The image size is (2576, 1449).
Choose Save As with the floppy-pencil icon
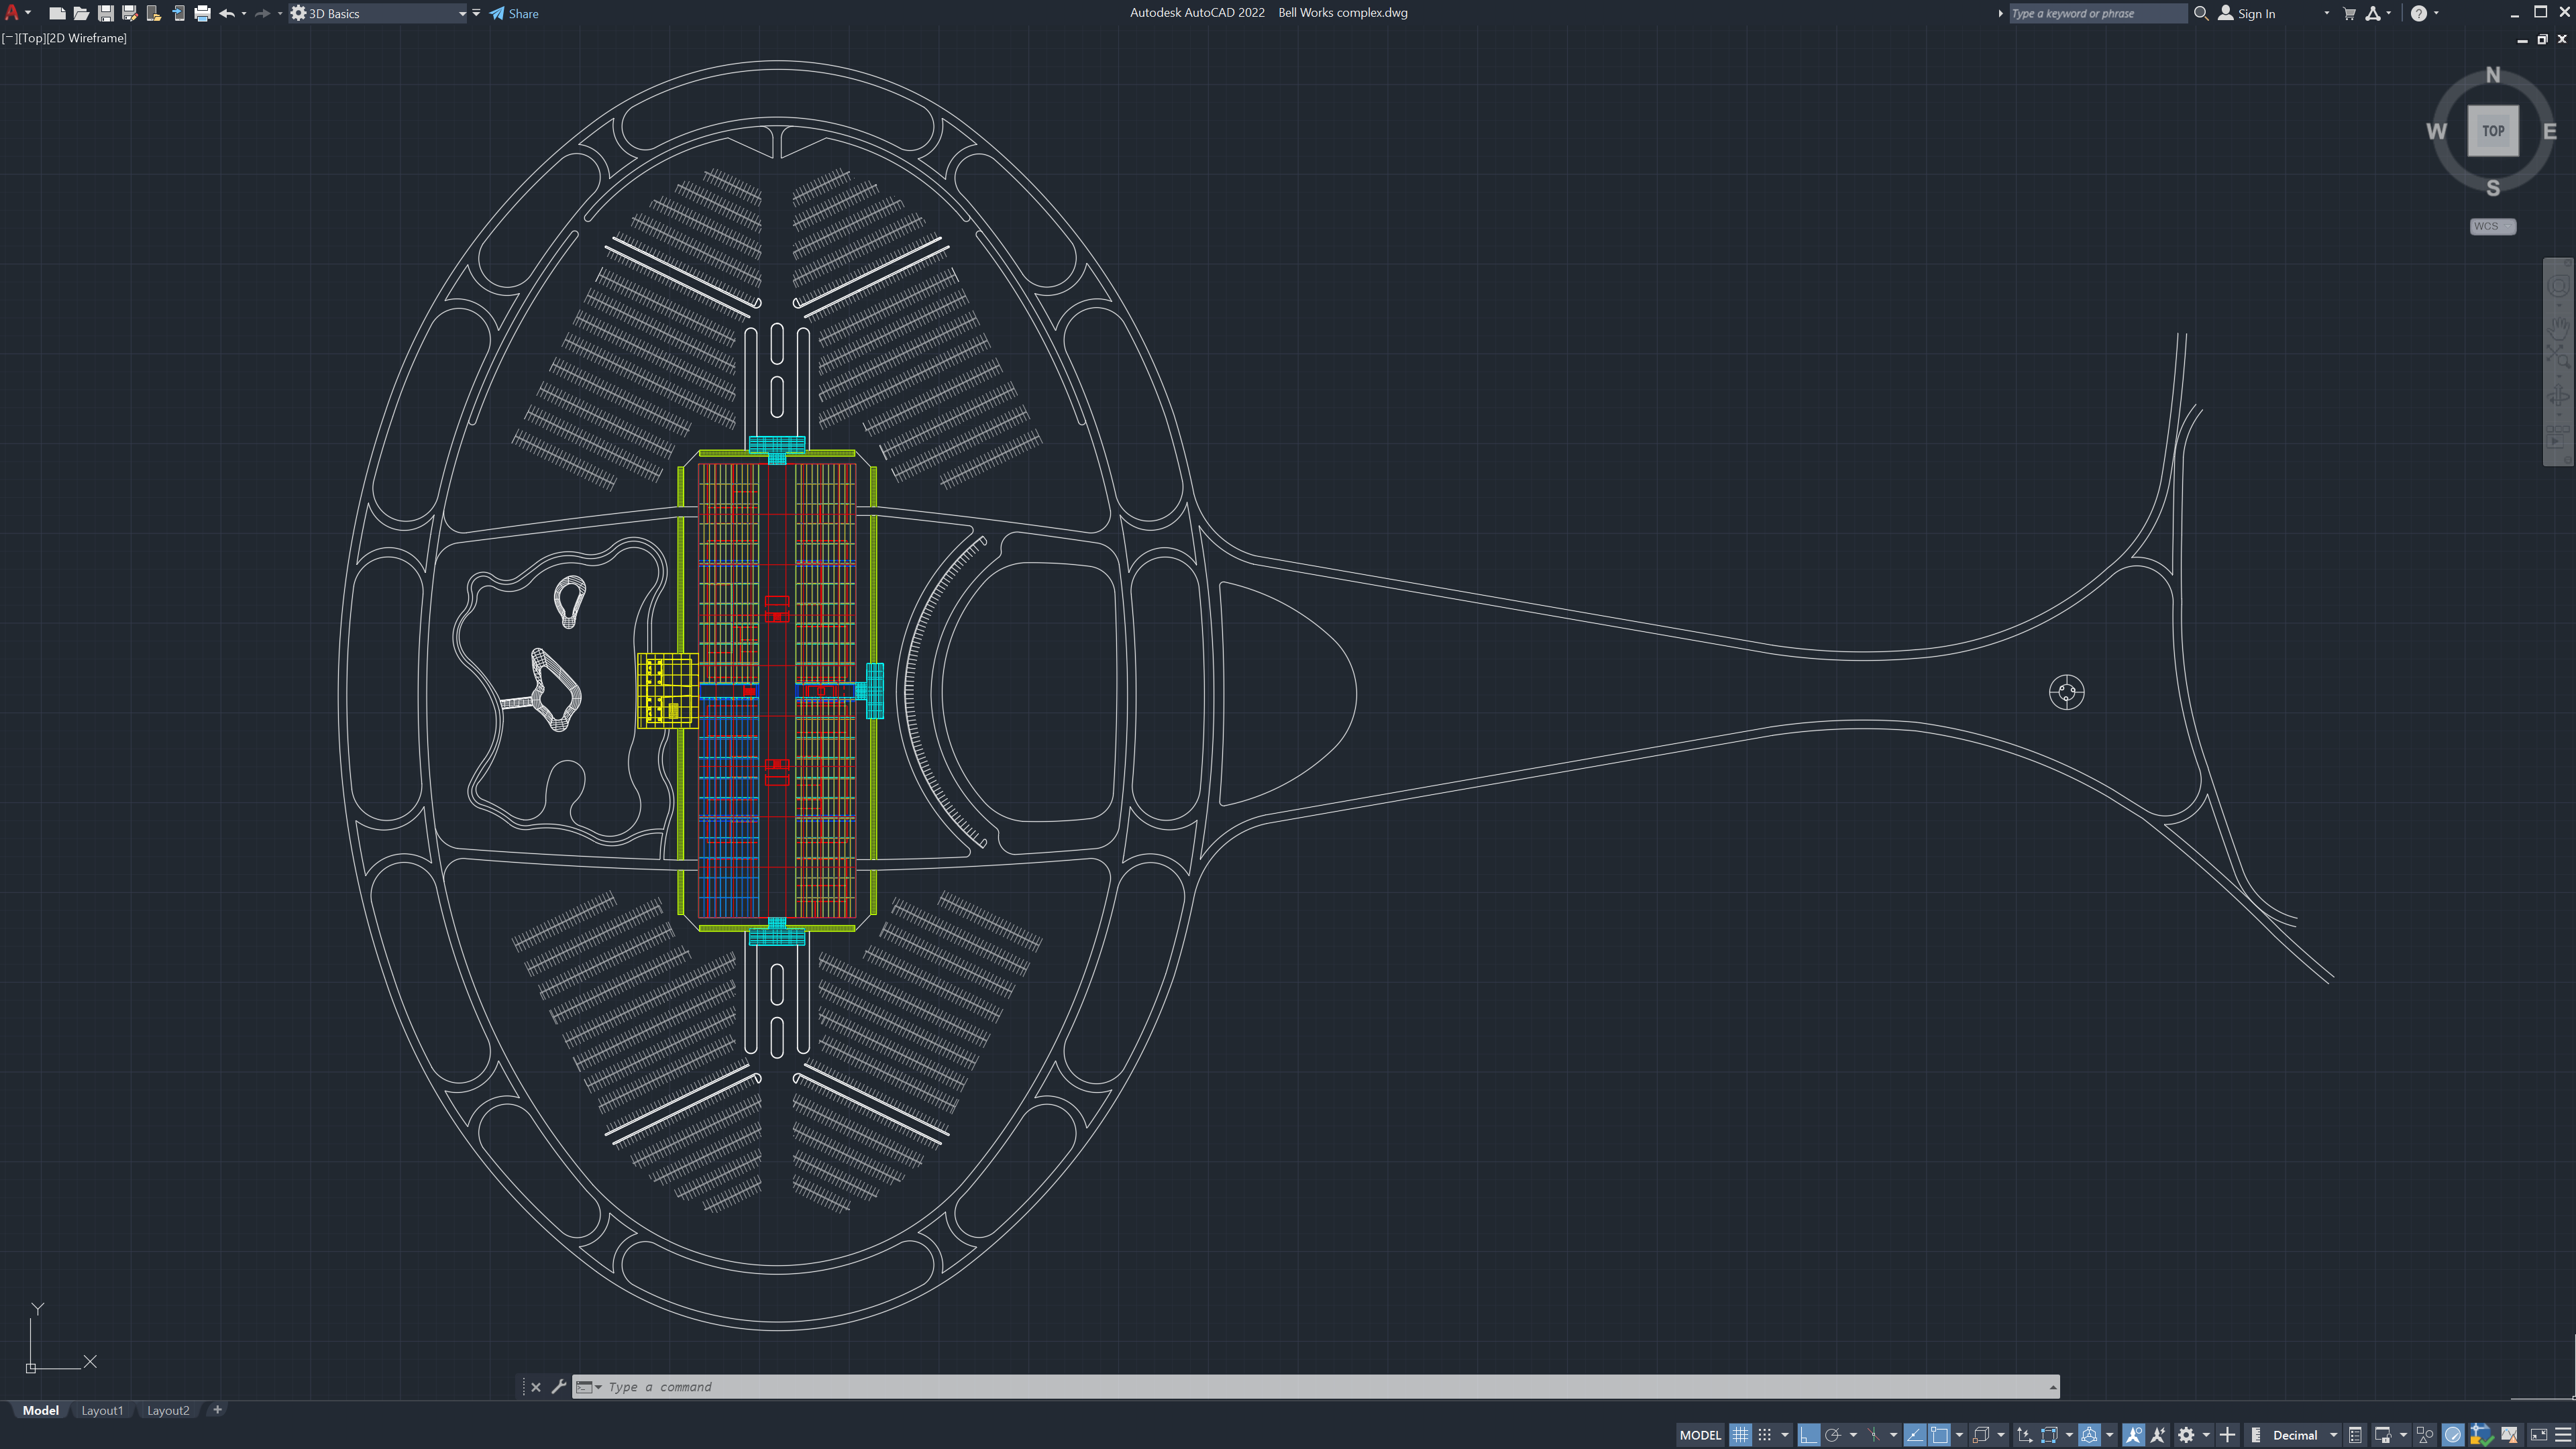coord(129,13)
